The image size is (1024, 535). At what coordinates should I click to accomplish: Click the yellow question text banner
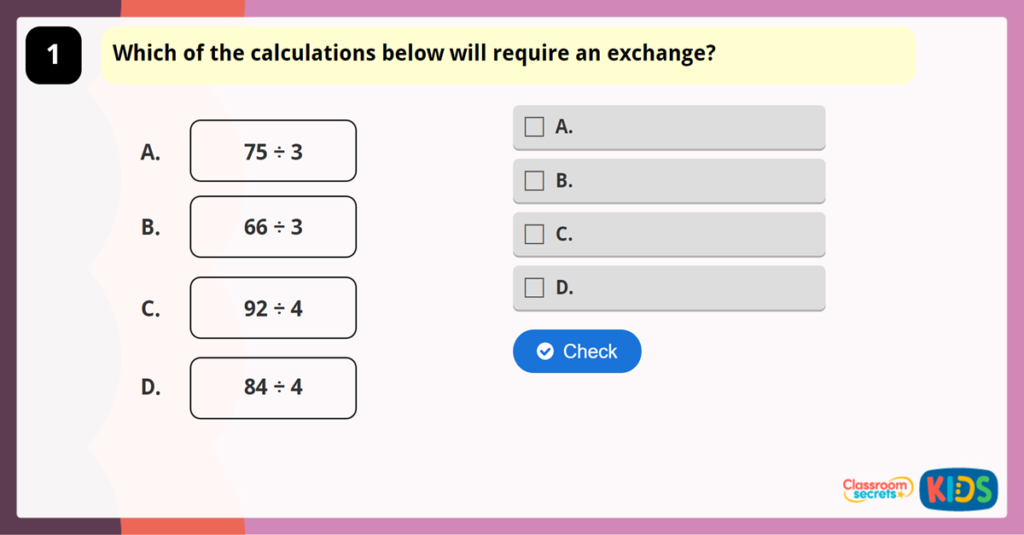508,54
